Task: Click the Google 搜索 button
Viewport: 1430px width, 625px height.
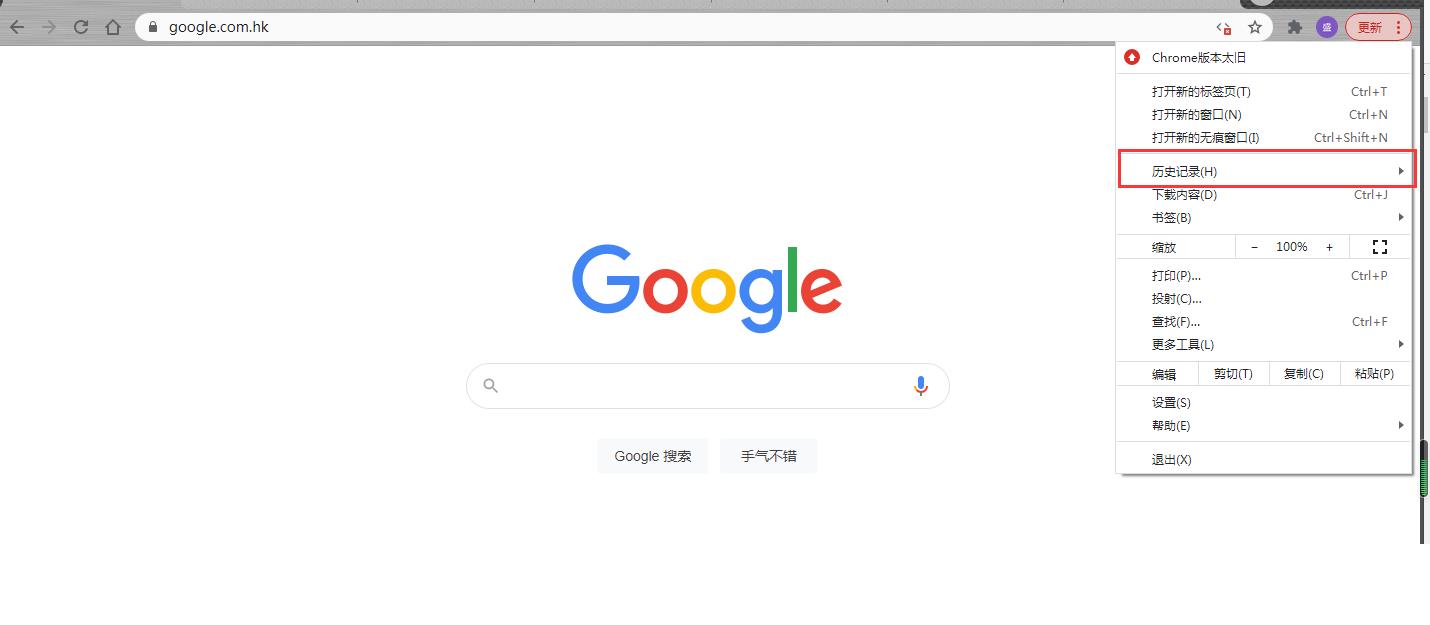Action: click(x=653, y=456)
